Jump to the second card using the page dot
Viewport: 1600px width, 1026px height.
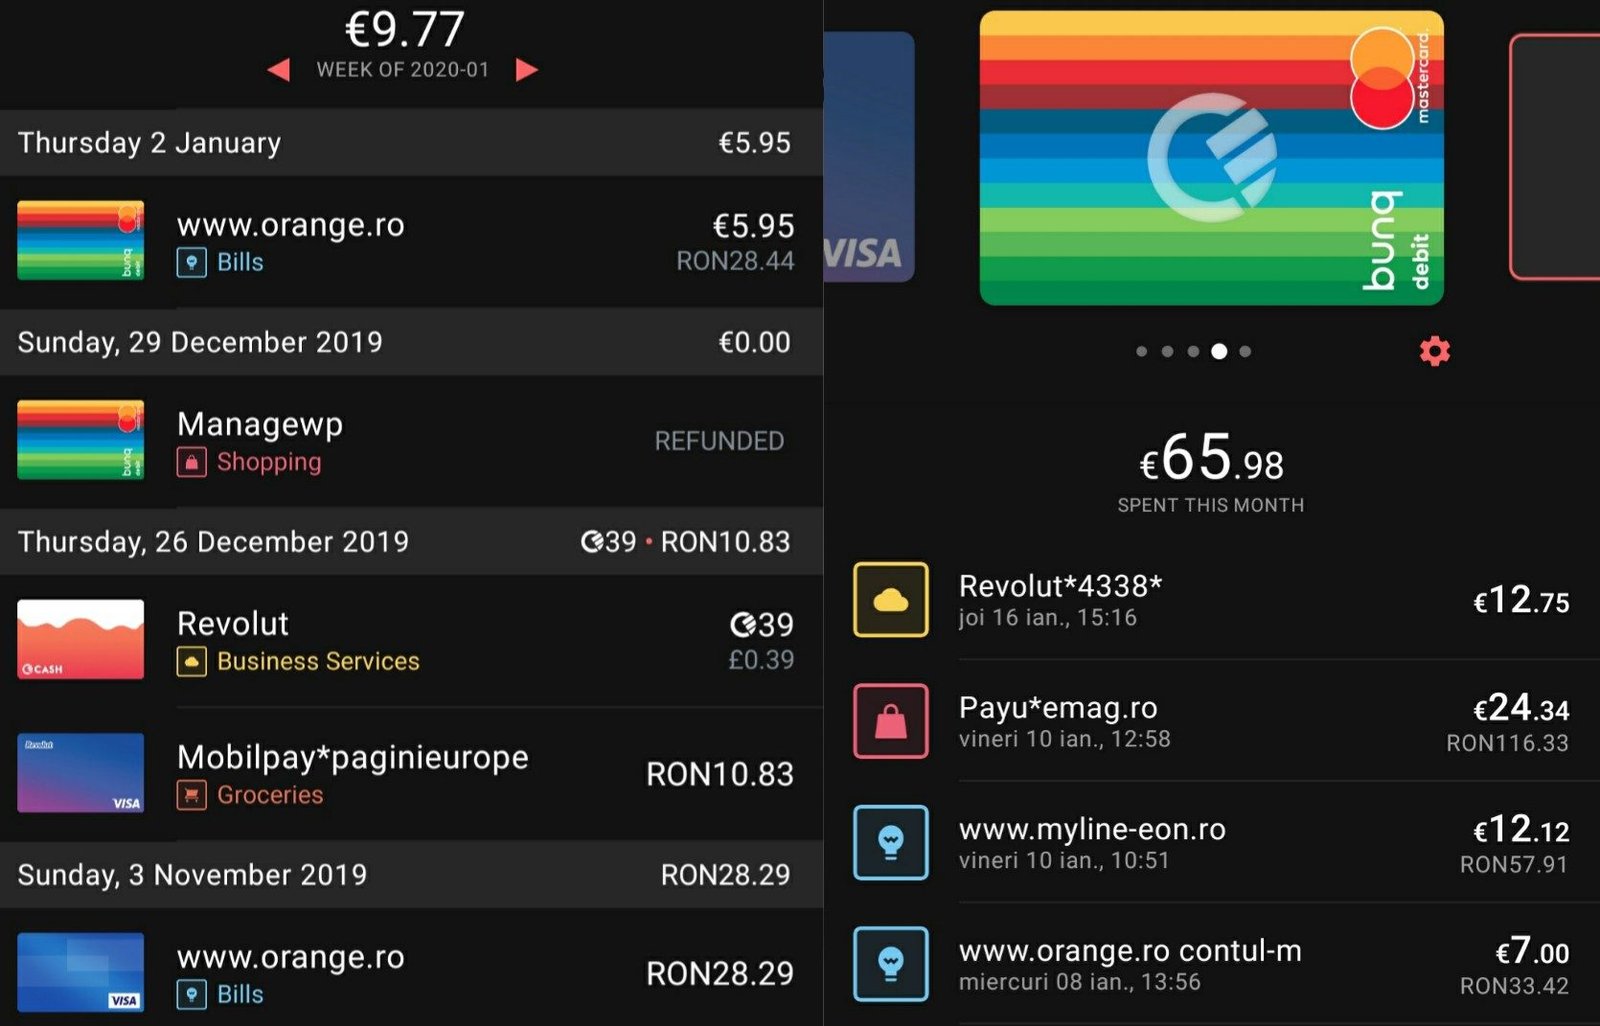coord(1167,351)
